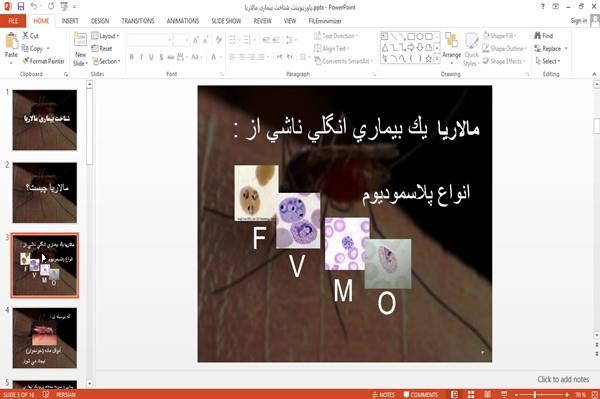Toggle Underline formatting

151,57
